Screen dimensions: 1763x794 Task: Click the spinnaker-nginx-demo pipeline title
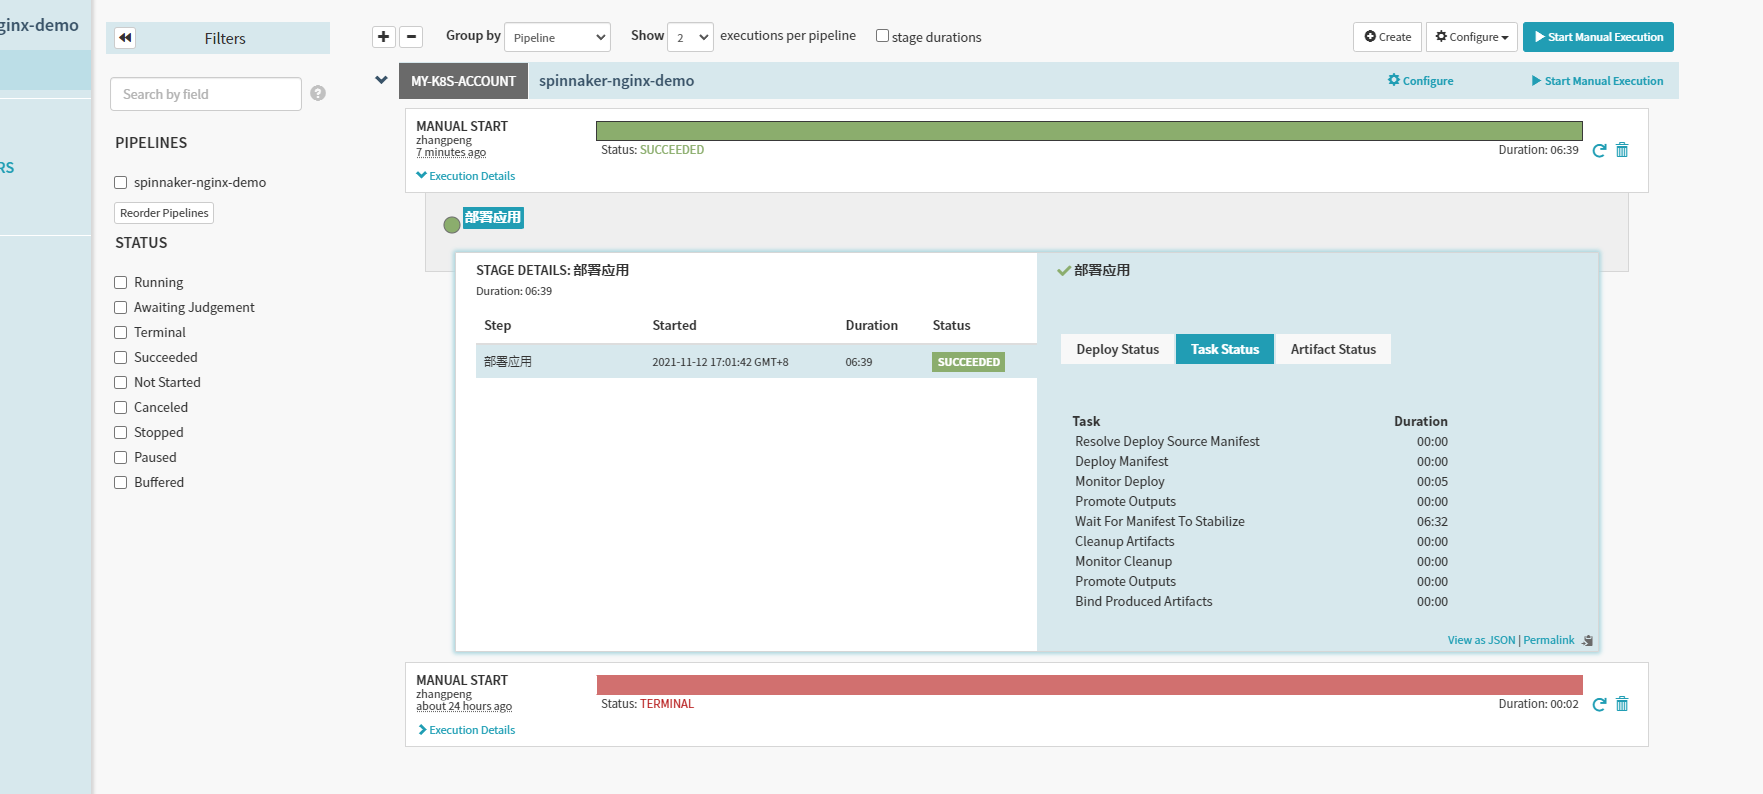[x=616, y=81]
